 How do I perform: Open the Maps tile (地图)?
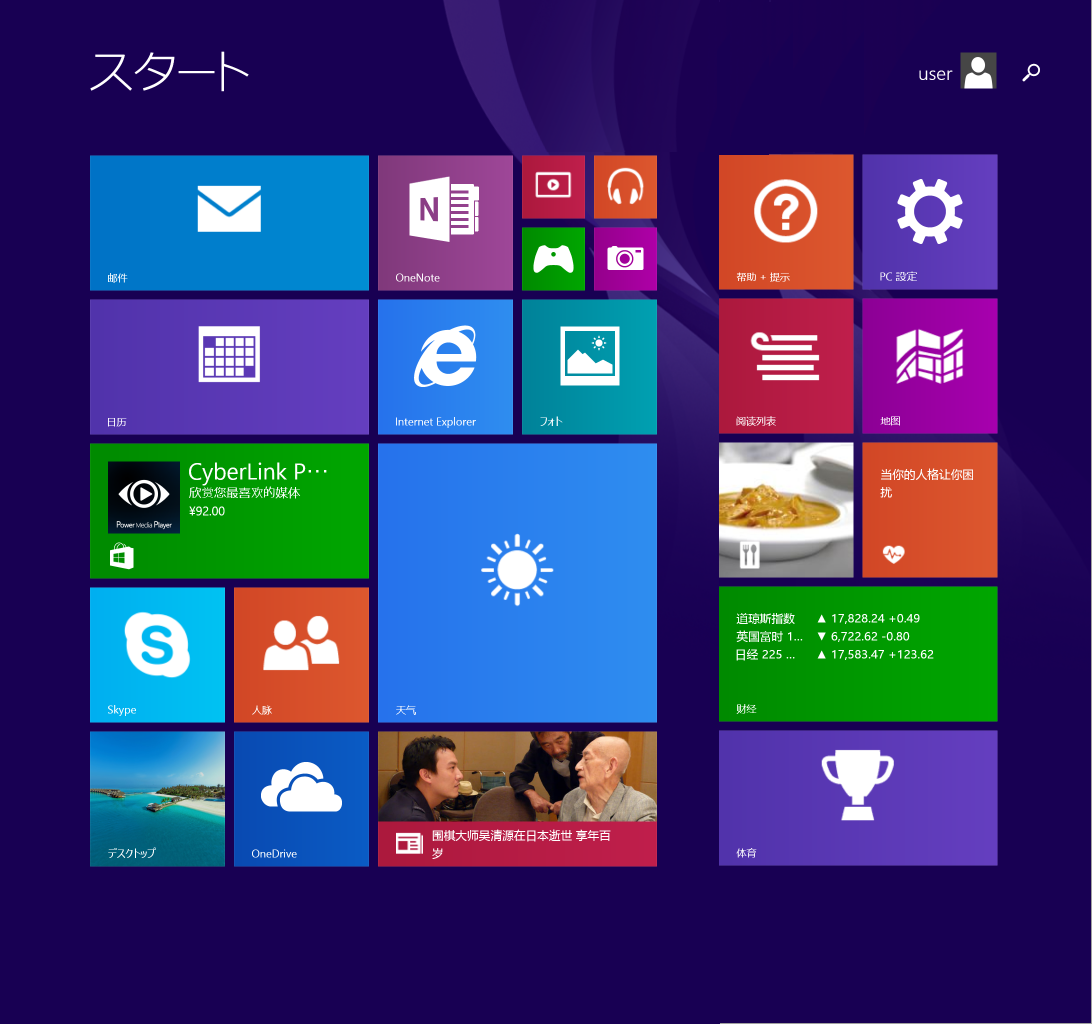pyautogui.click(x=930, y=366)
